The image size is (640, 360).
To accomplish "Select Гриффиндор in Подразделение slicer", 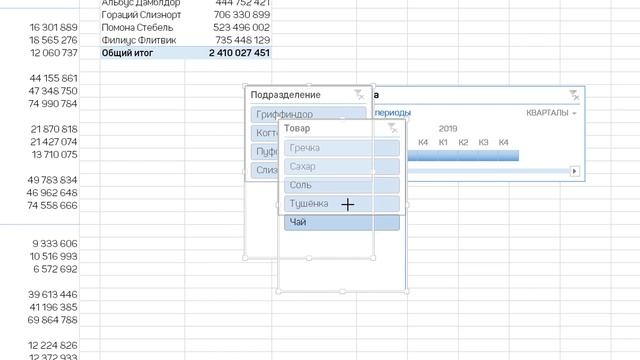I will pos(309,114).
